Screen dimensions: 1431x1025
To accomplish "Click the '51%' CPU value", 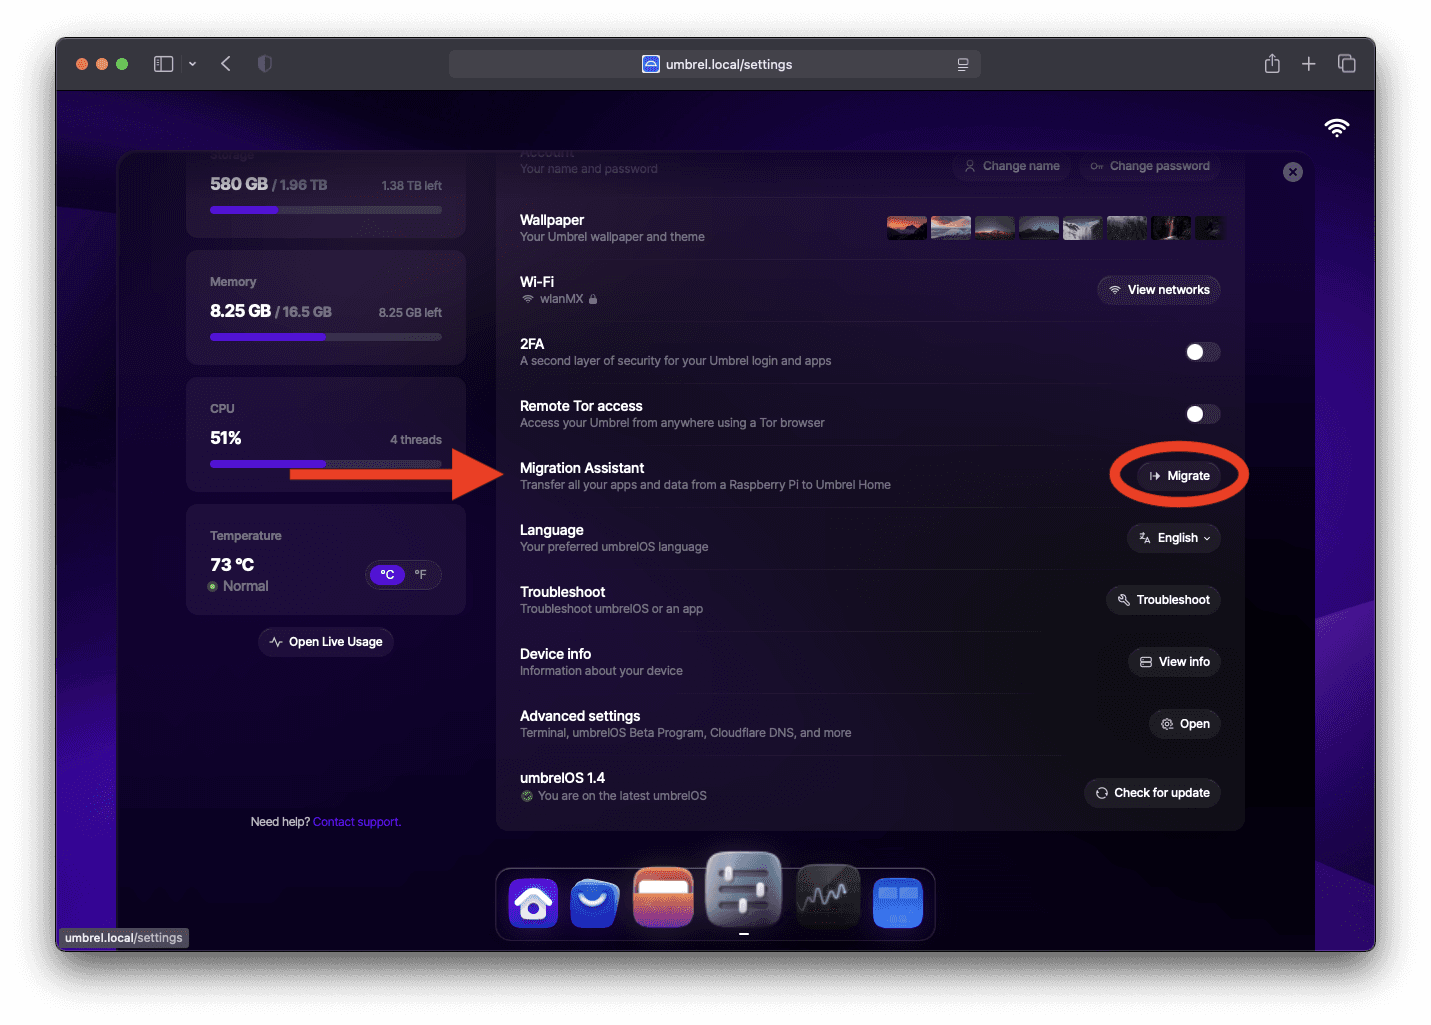I will click(x=226, y=438).
